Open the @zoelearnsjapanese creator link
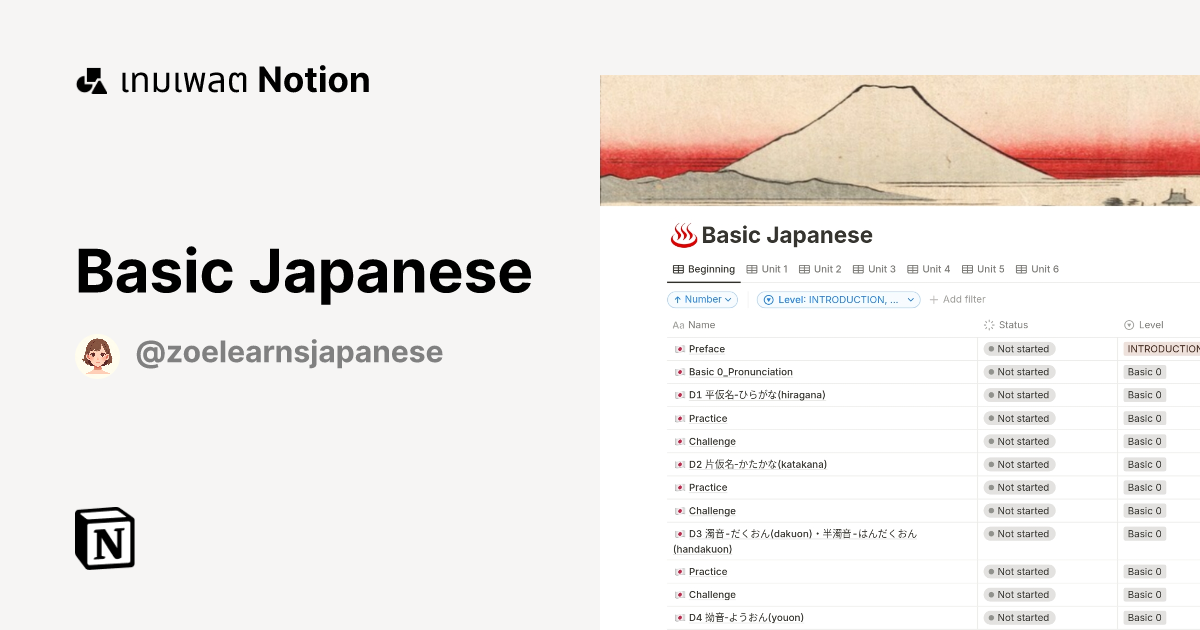Screen dimensions: 1200x630 290,352
